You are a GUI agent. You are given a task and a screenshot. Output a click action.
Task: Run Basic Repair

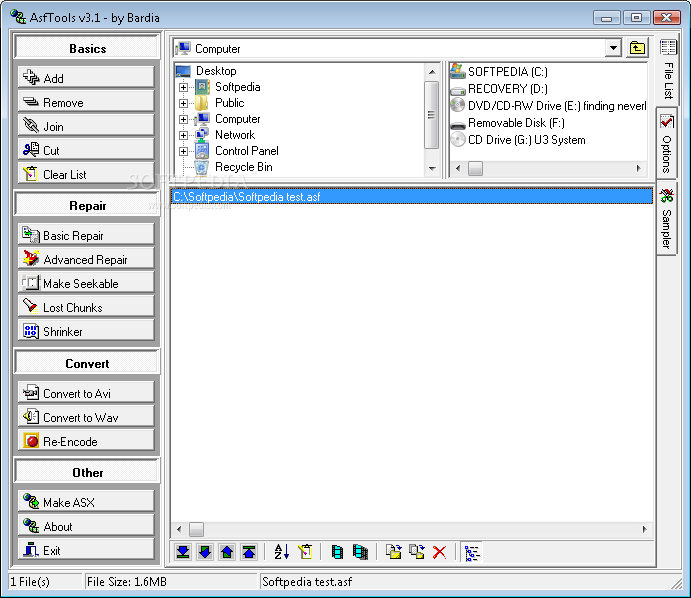coord(86,235)
